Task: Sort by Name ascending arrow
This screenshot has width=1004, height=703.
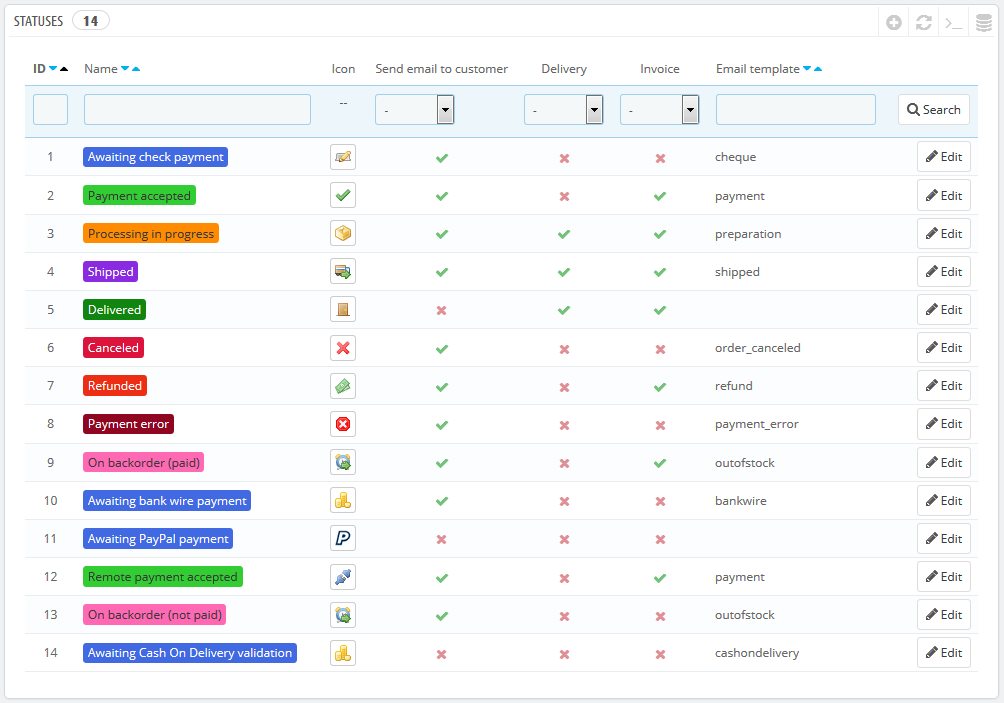Action: 136,69
